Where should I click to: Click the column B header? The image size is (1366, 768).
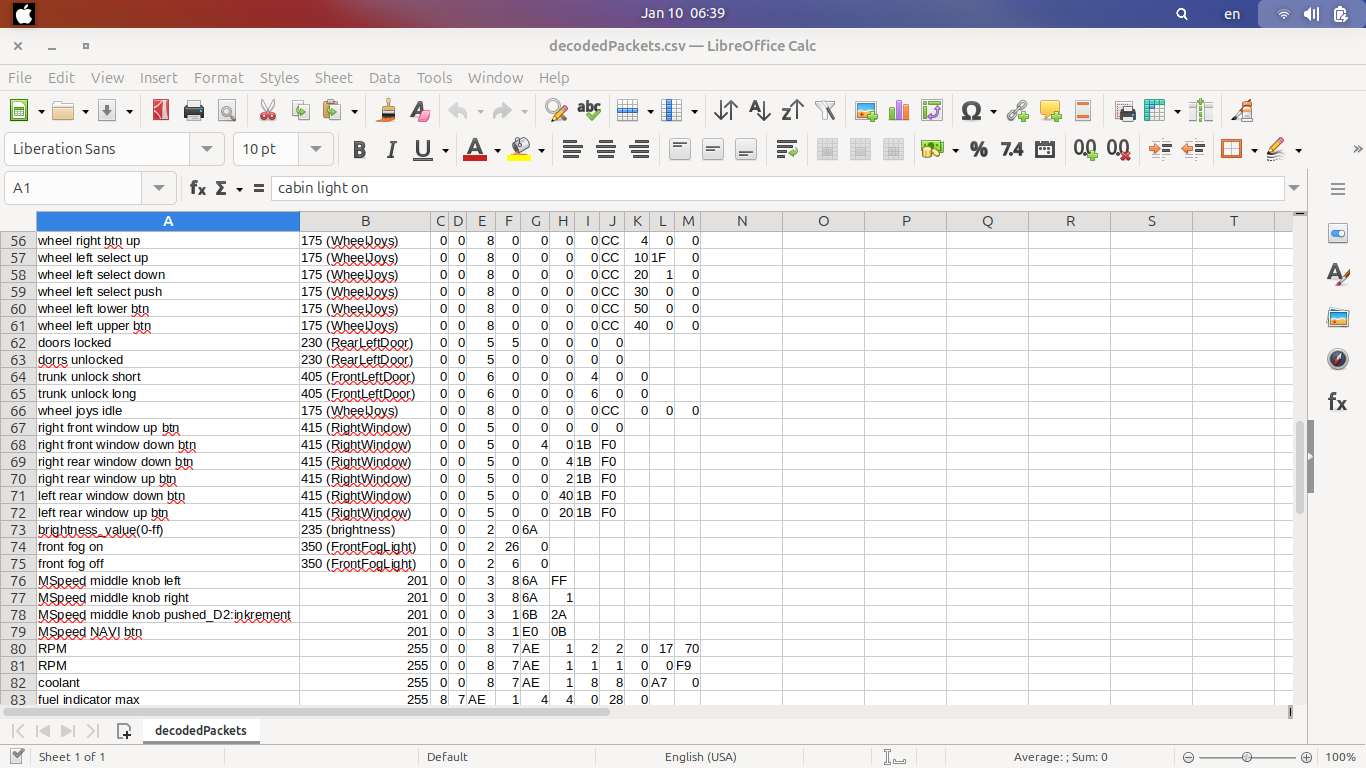(x=365, y=221)
